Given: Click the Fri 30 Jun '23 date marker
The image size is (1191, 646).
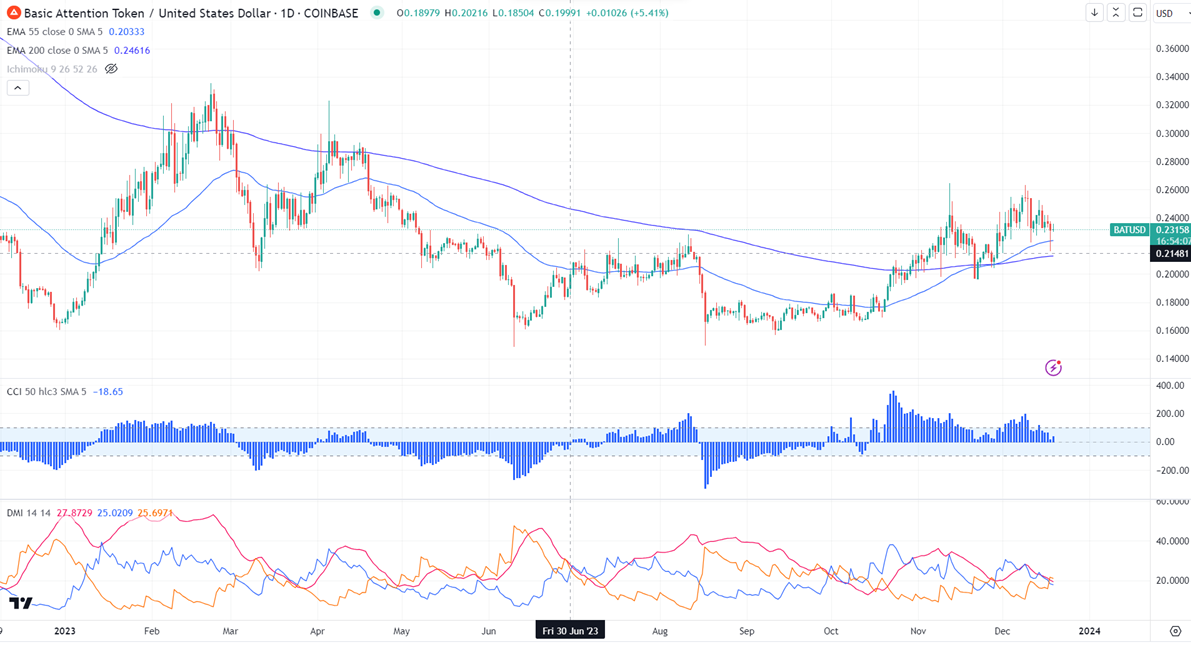Looking at the screenshot, I should coord(570,631).
